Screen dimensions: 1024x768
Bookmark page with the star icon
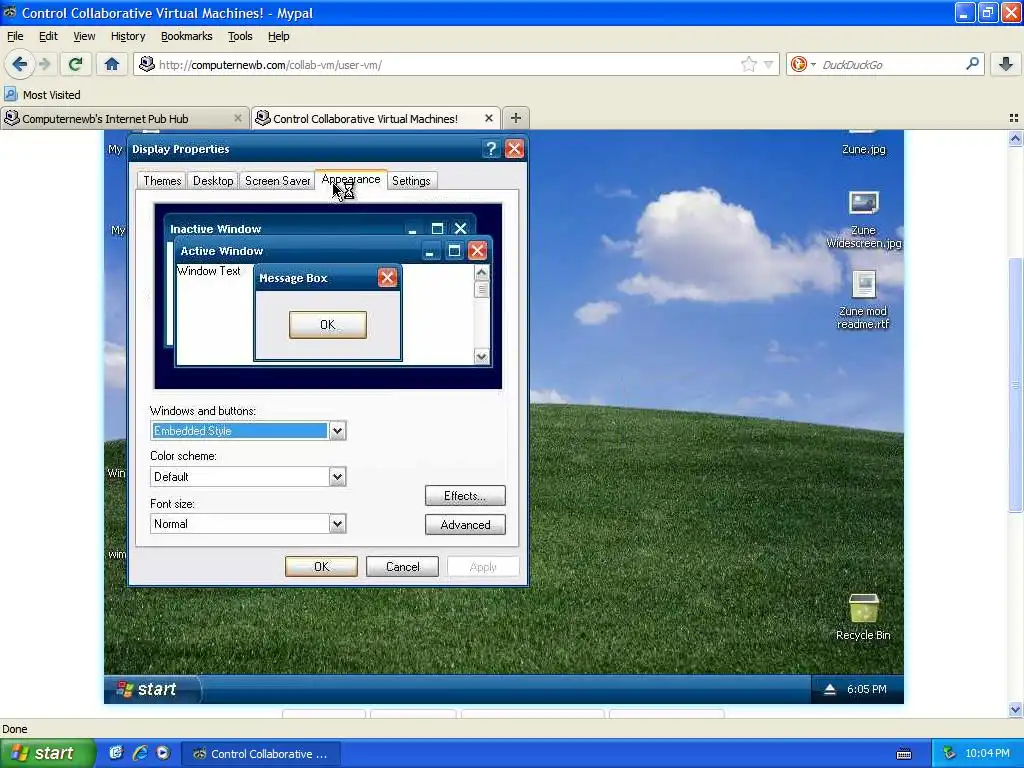pyautogui.click(x=748, y=64)
